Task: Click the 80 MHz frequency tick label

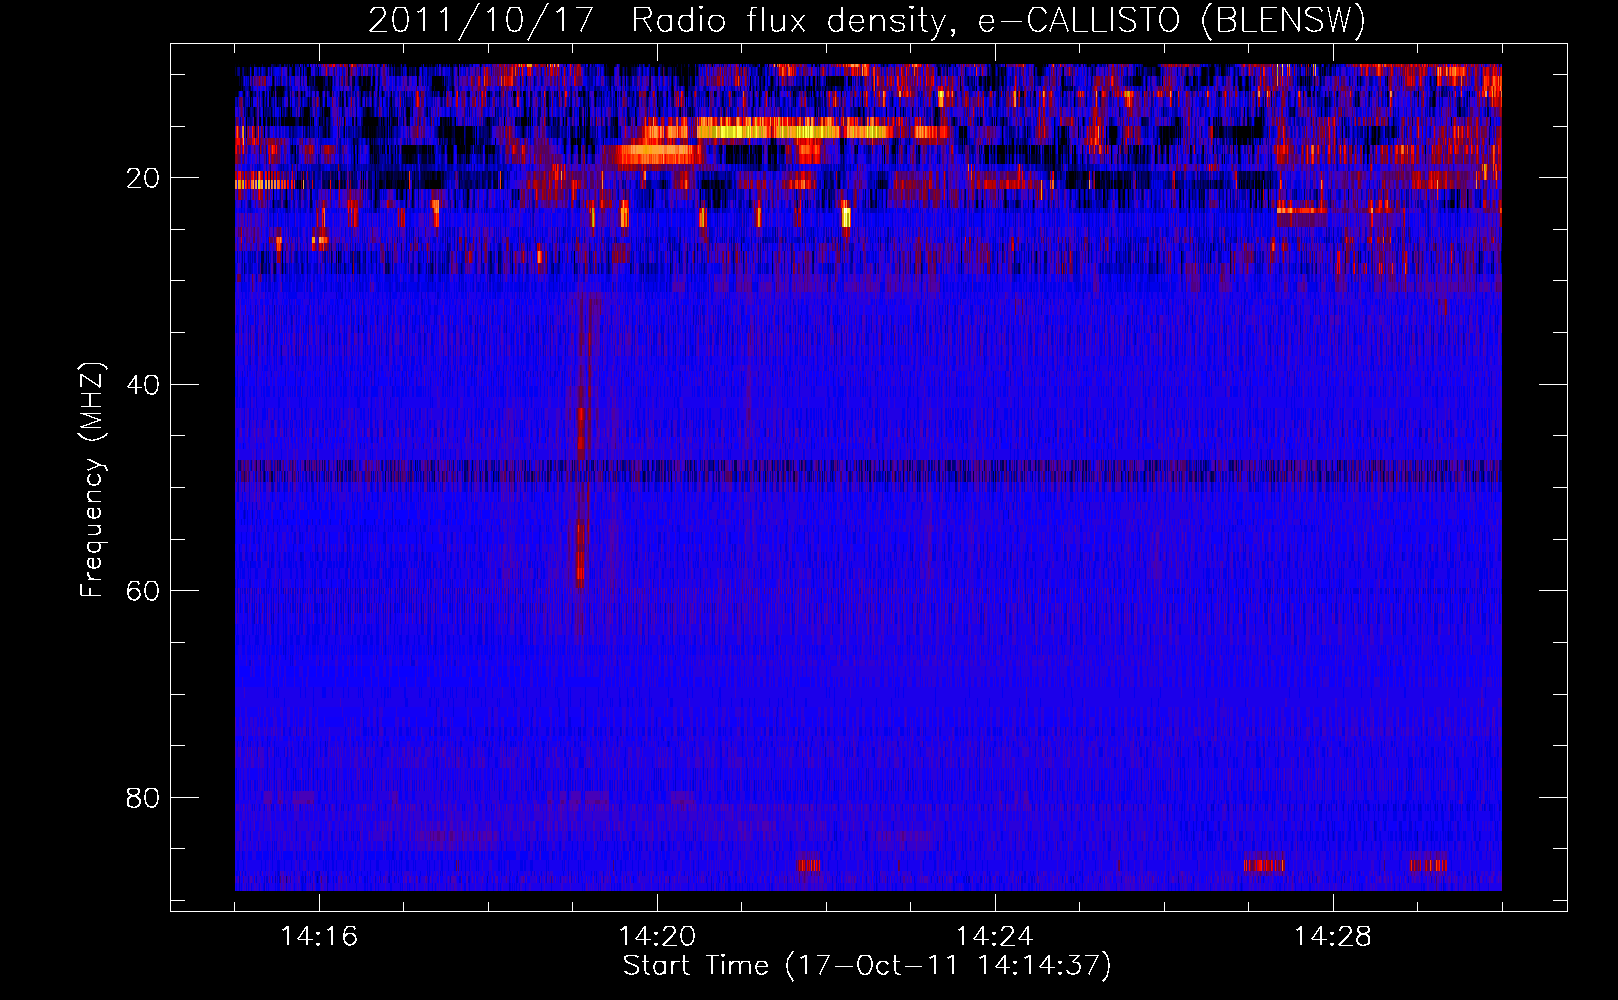Action: 143,798
